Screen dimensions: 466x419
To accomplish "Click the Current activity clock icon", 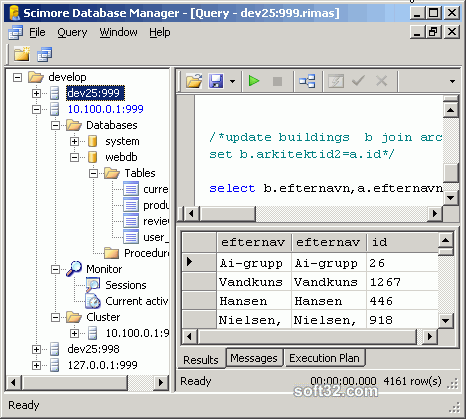I will pos(93,301).
